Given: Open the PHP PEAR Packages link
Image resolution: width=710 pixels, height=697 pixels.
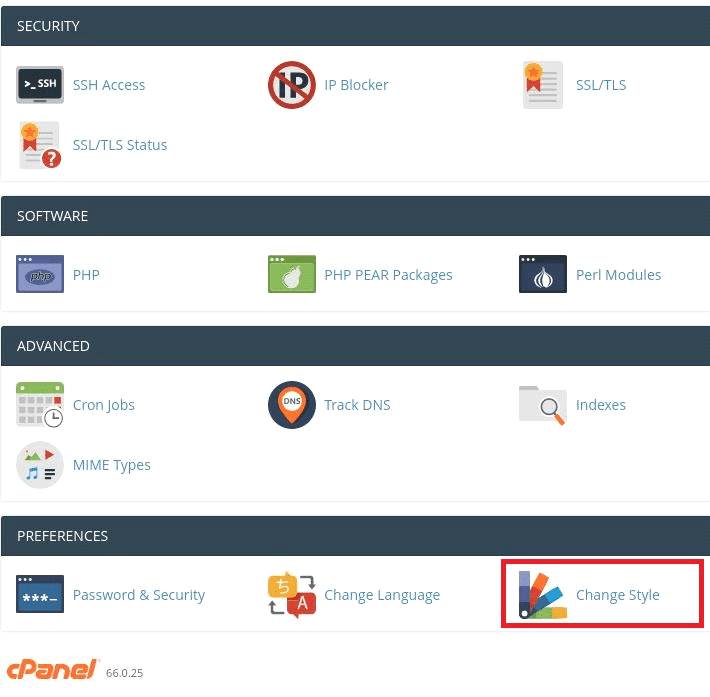Looking at the screenshot, I should [388, 275].
